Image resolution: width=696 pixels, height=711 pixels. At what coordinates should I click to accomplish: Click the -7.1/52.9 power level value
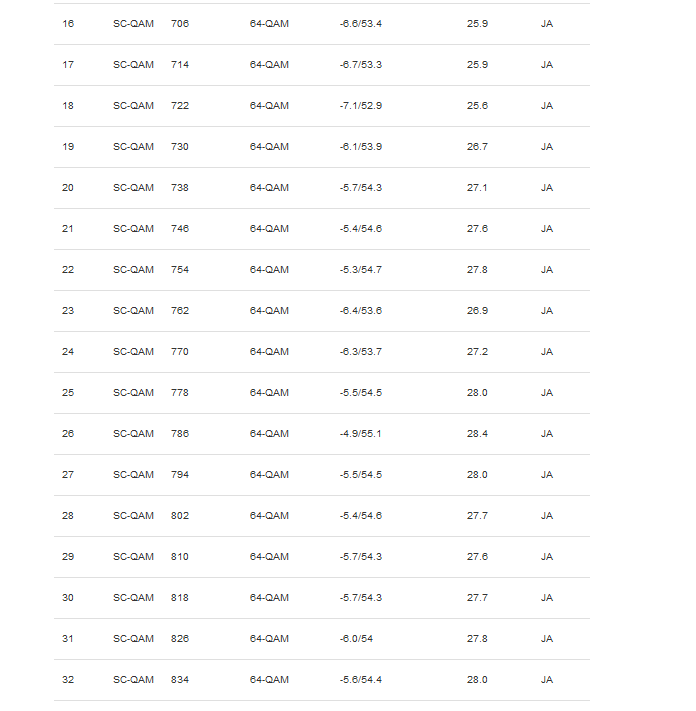coord(361,105)
